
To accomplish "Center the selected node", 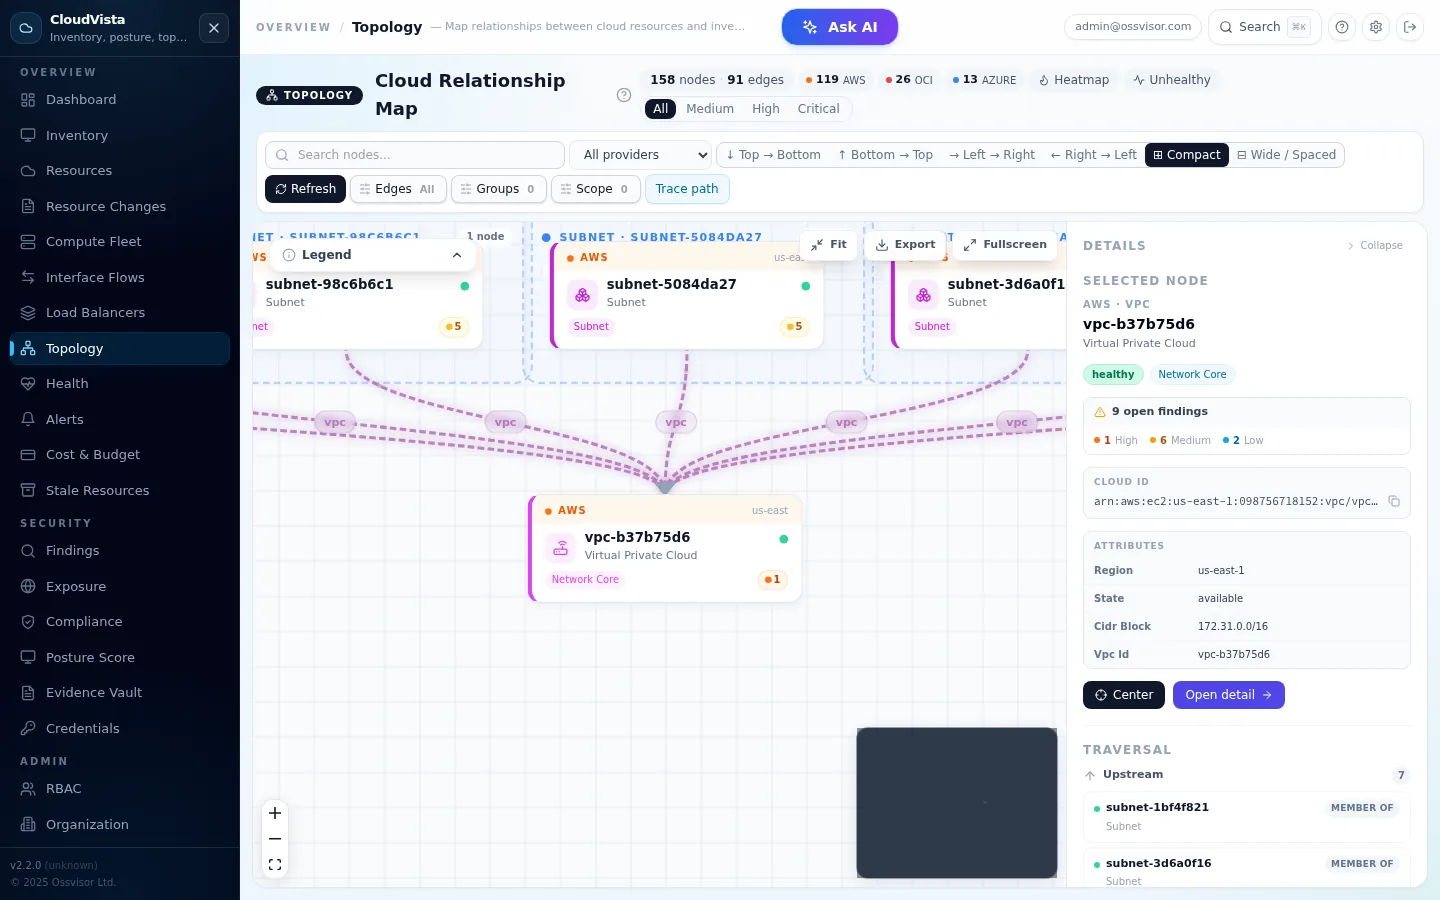I will point(1124,695).
